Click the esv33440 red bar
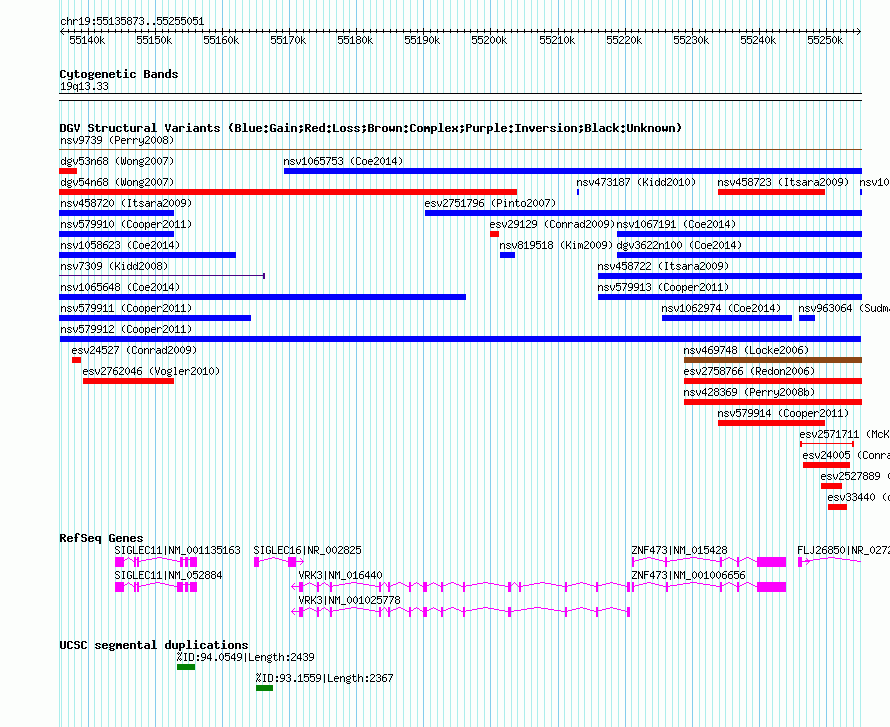The image size is (890, 727). coord(837,507)
